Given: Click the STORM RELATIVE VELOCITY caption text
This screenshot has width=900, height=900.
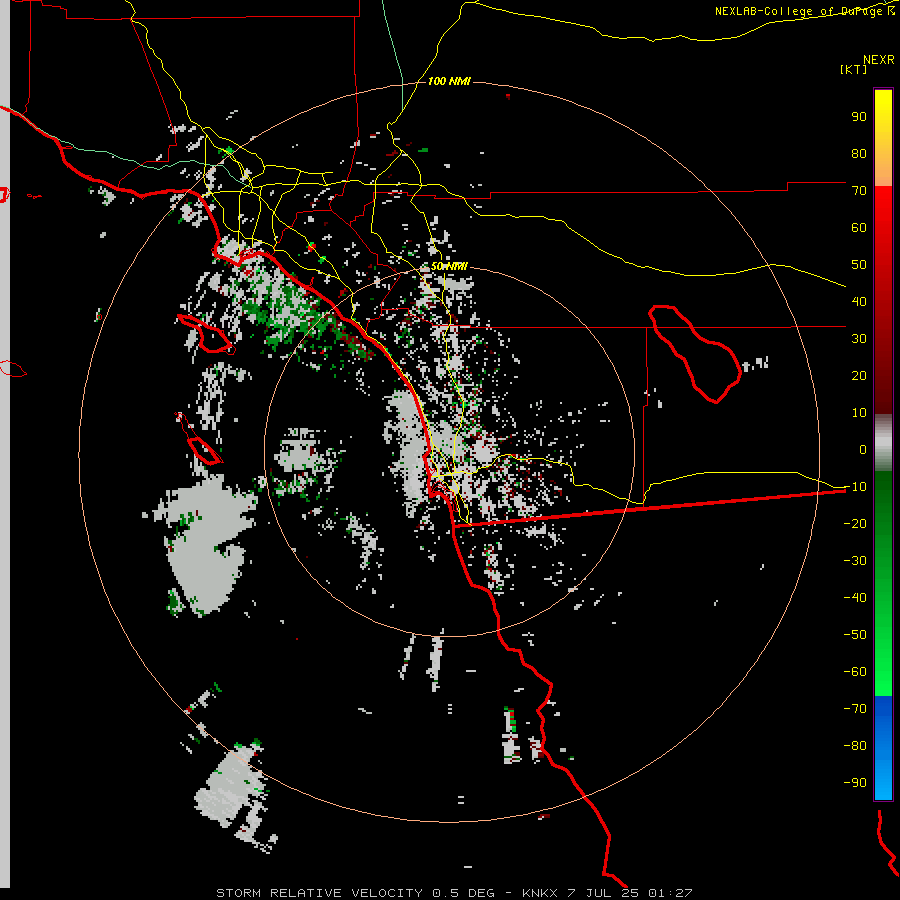Looking at the screenshot, I should pyautogui.click(x=320, y=893).
